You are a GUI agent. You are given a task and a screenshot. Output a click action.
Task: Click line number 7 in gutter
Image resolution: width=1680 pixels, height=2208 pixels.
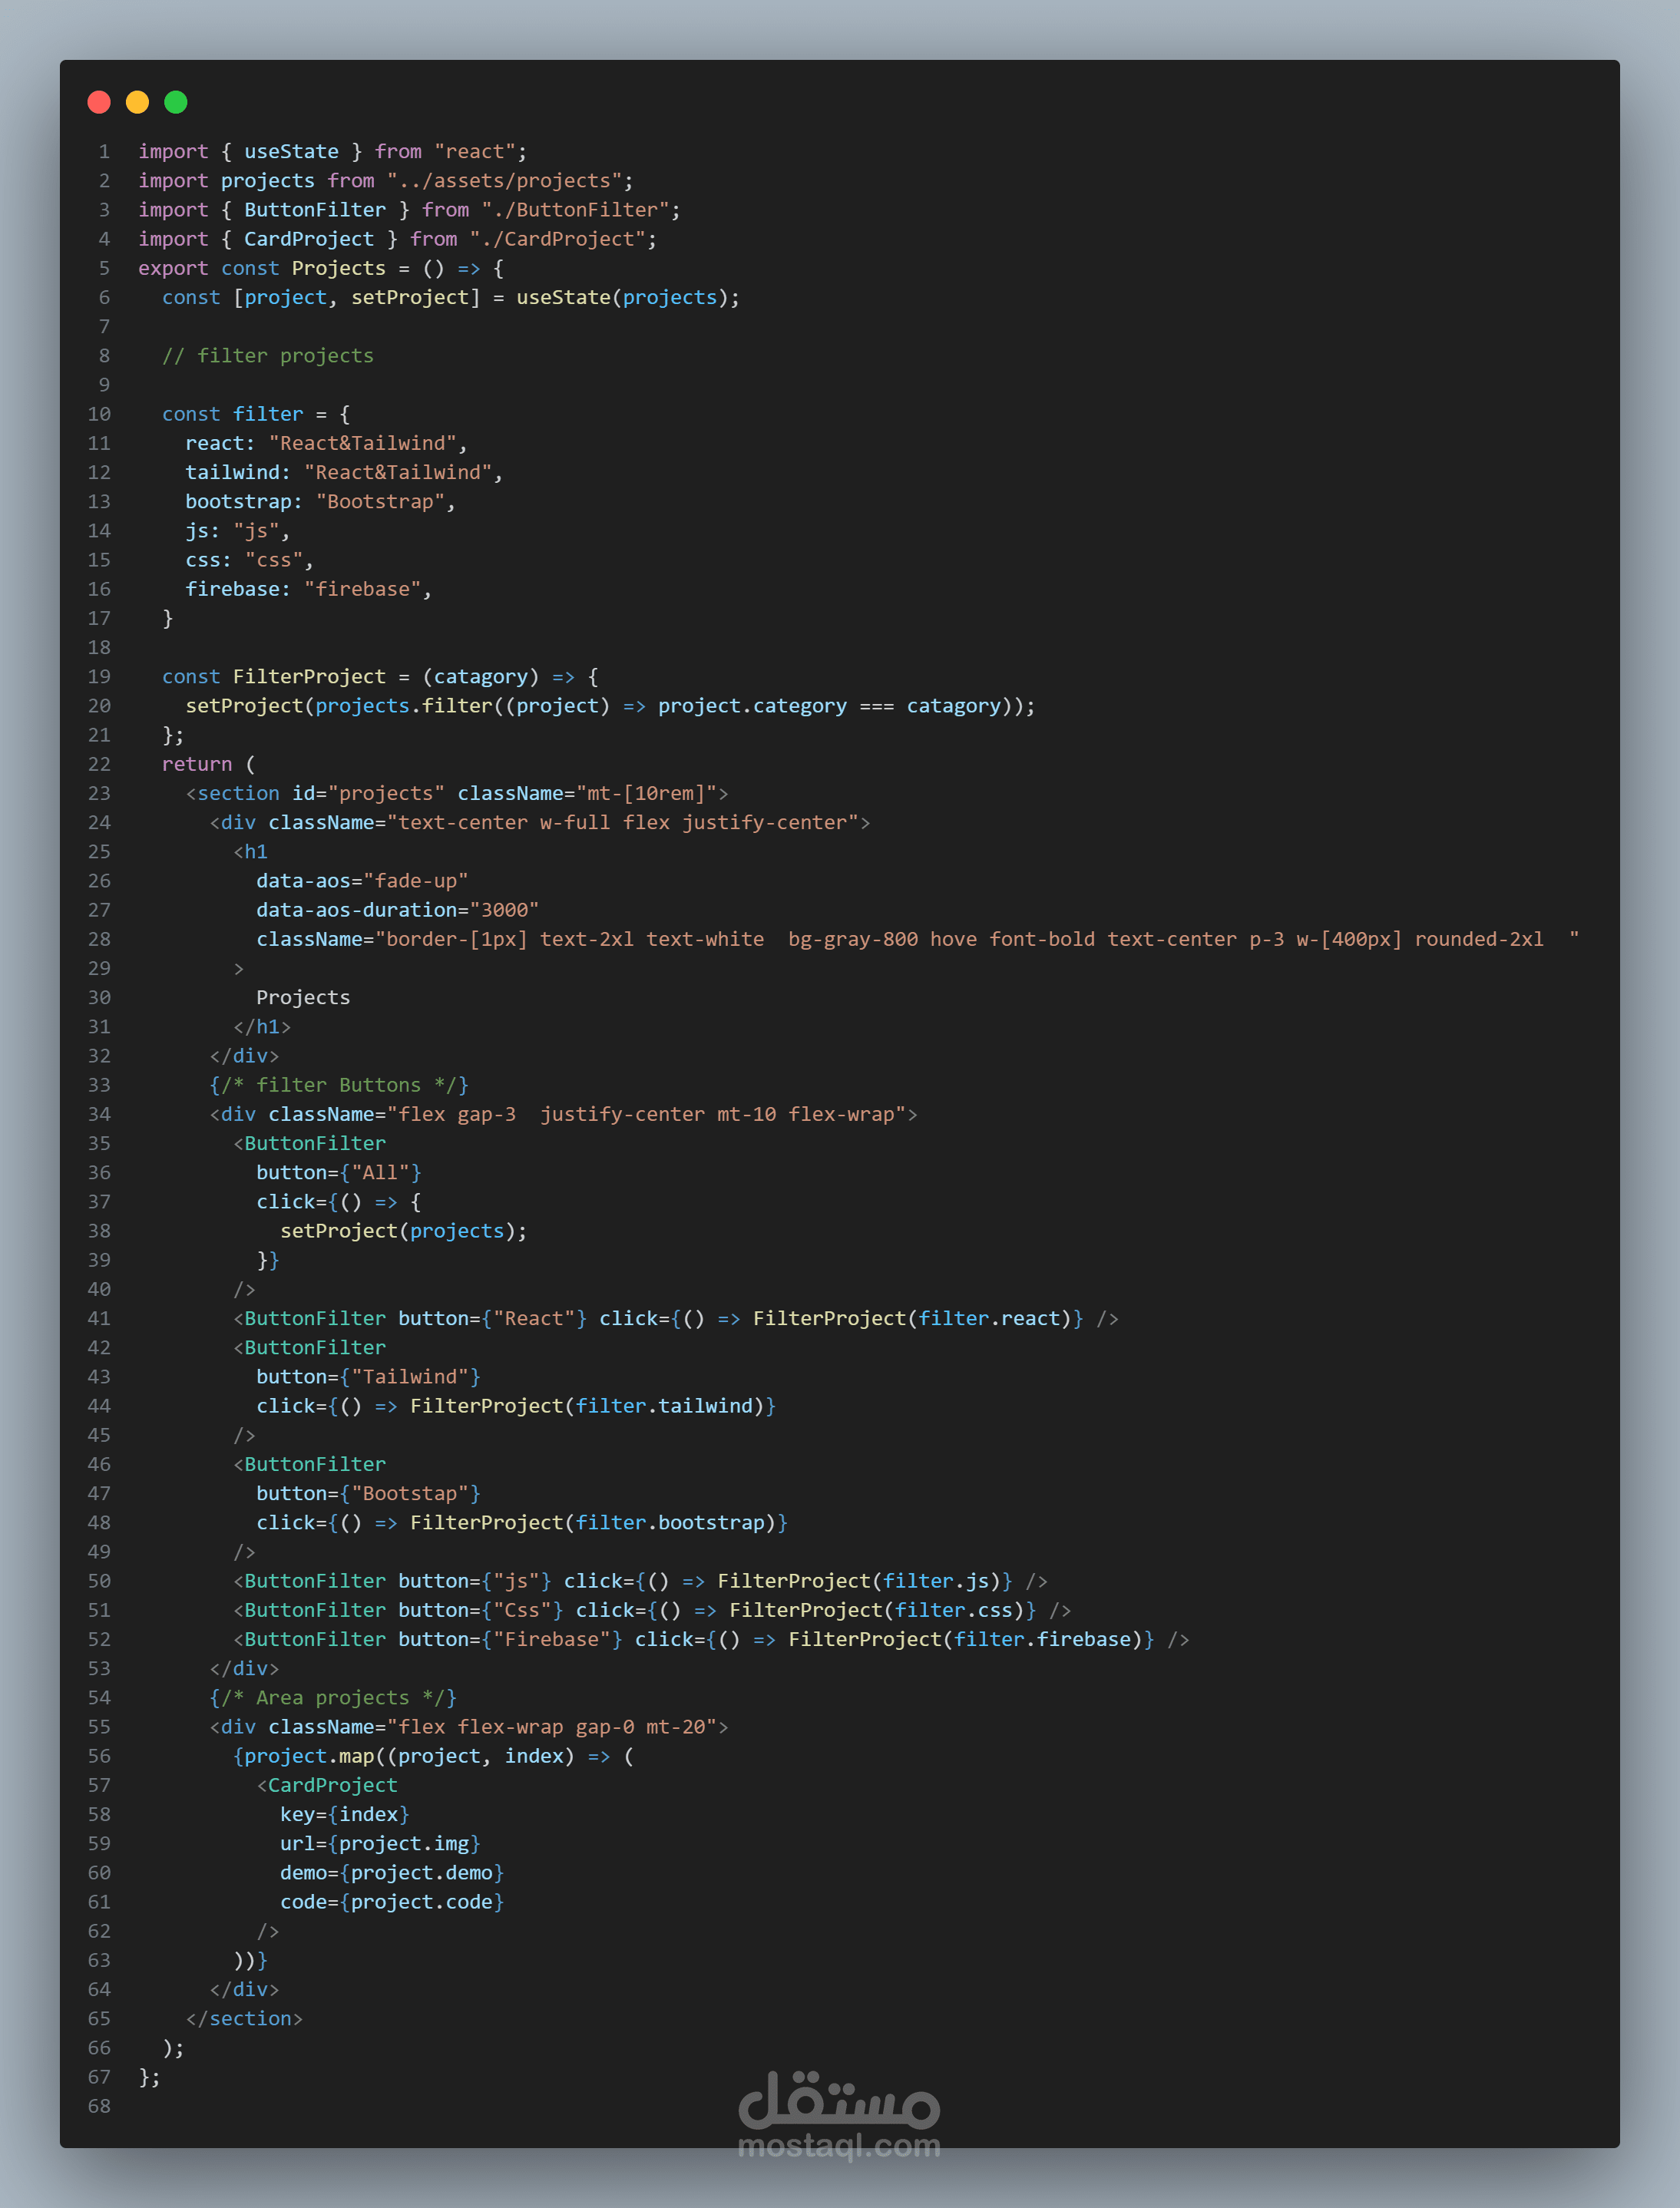point(104,326)
